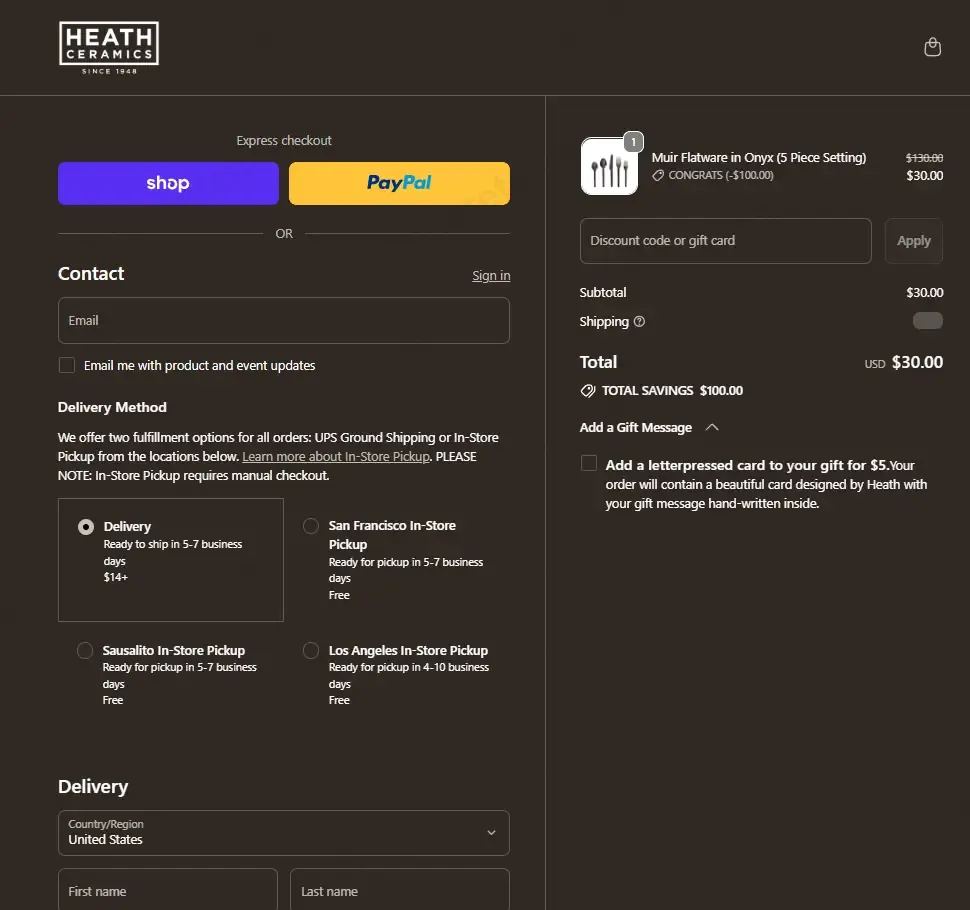The image size is (970, 910).
Task: Select Sausalito In-Store Pickup option
Action: point(86,651)
